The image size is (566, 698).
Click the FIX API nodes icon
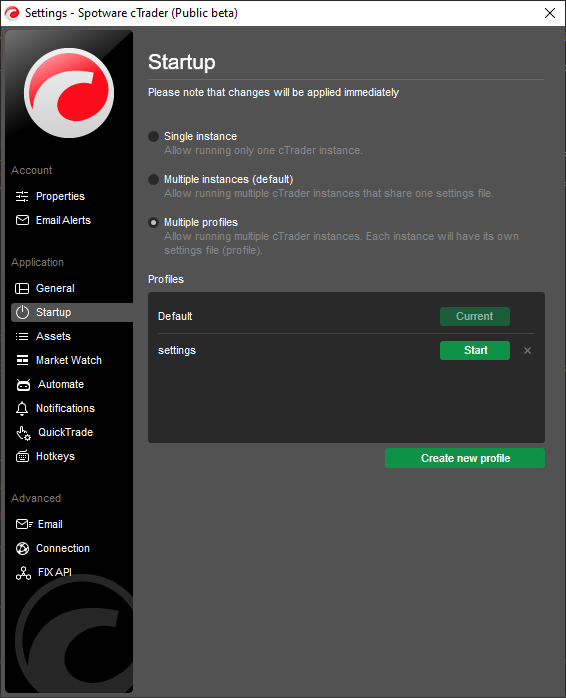point(23,573)
